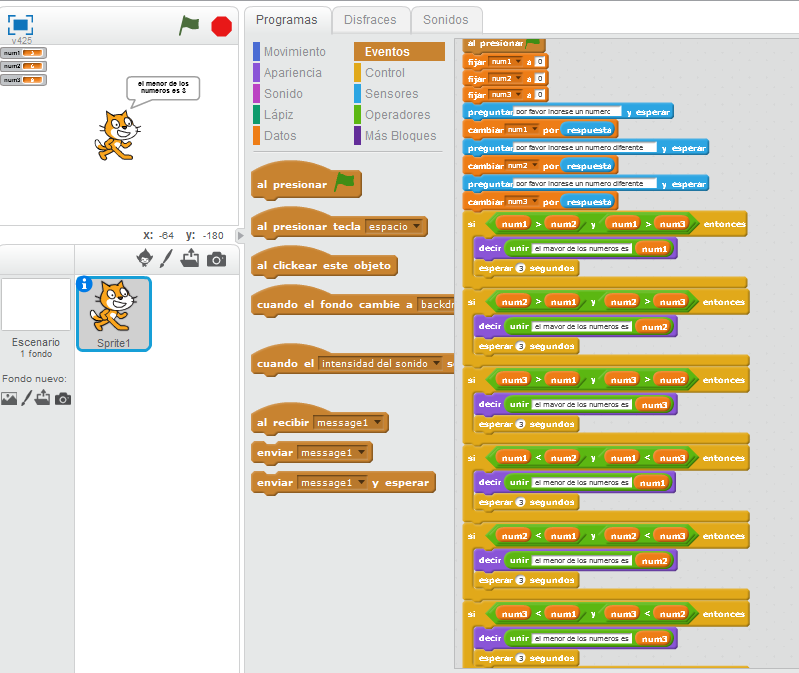The image size is (799, 673).
Task: Switch to Programas tab
Action: pos(286,20)
